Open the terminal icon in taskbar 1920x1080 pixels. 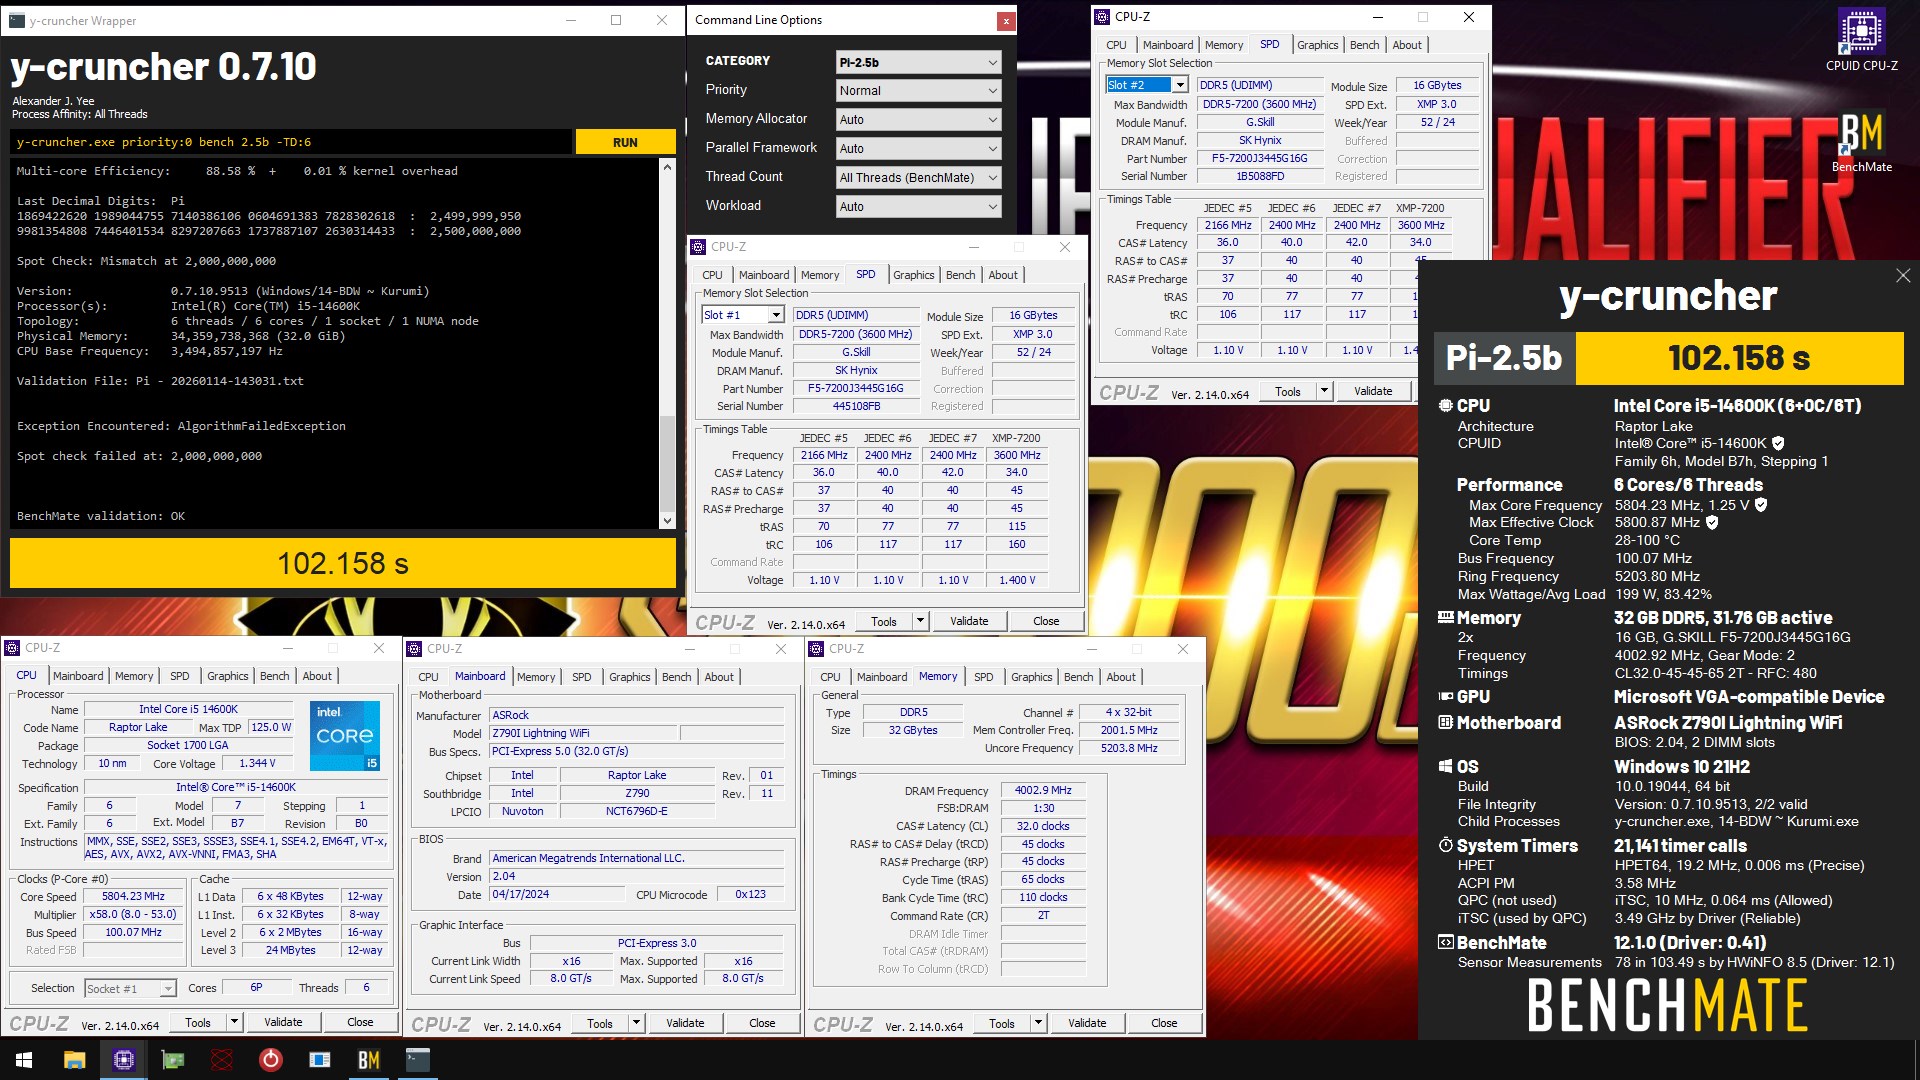(x=418, y=1060)
